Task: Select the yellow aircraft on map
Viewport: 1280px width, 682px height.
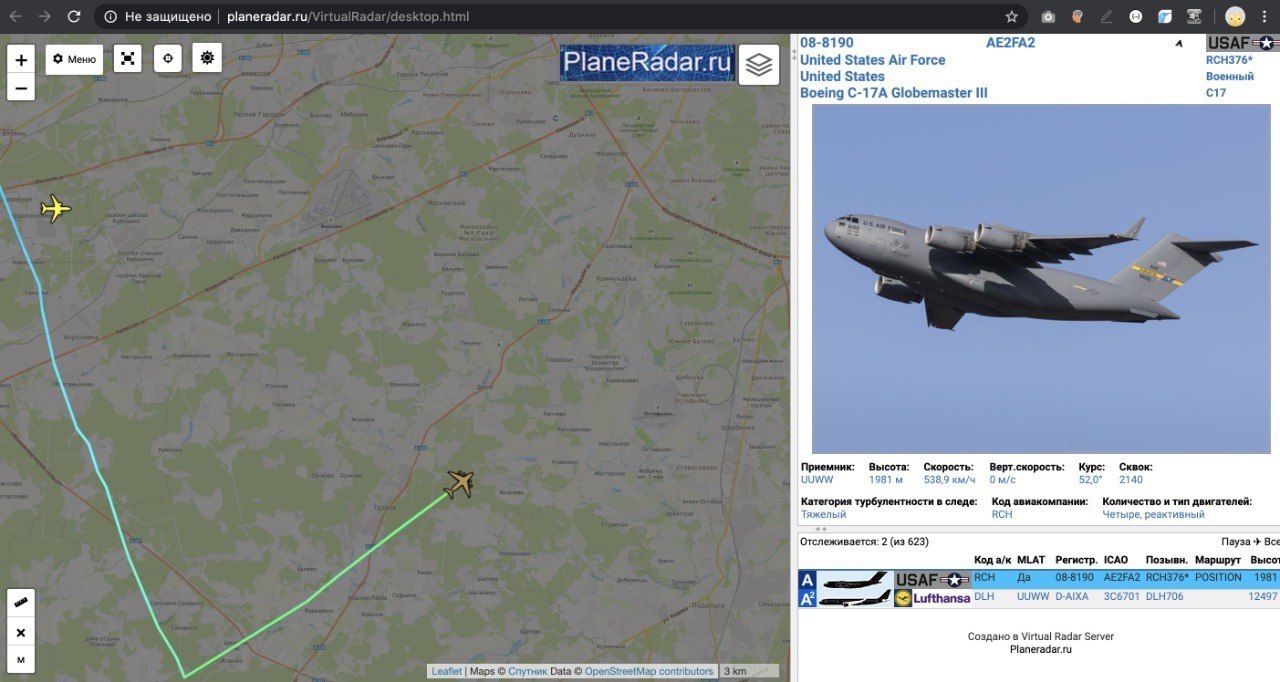Action: [x=57, y=208]
